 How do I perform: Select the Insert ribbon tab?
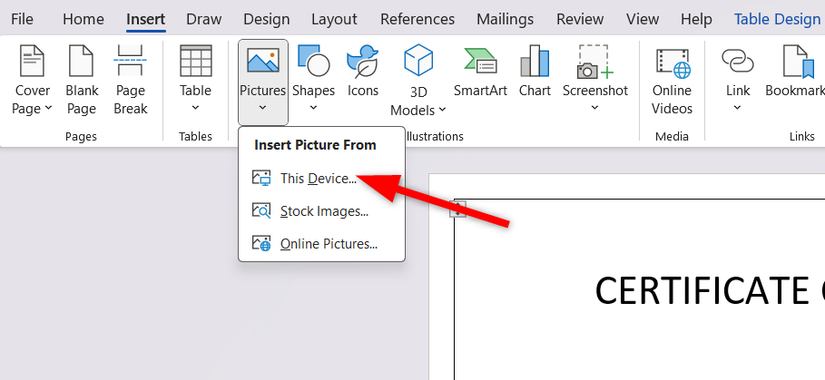coord(146,19)
